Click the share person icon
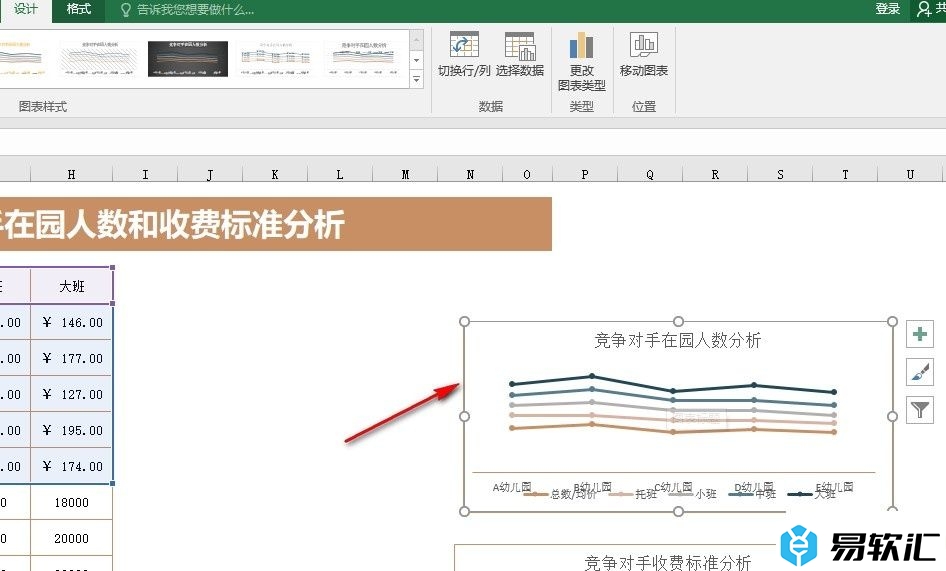The image size is (946, 571). 924,9
